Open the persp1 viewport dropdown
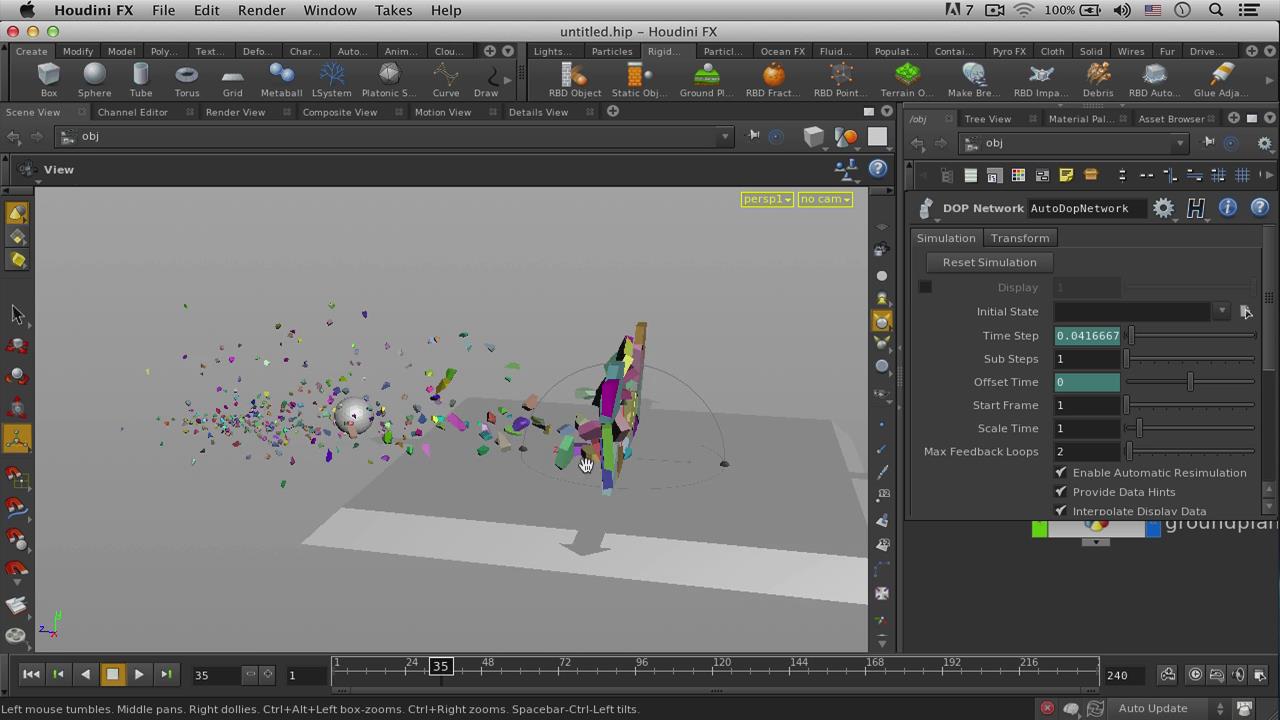The image size is (1280, 720). pos(767,199)
